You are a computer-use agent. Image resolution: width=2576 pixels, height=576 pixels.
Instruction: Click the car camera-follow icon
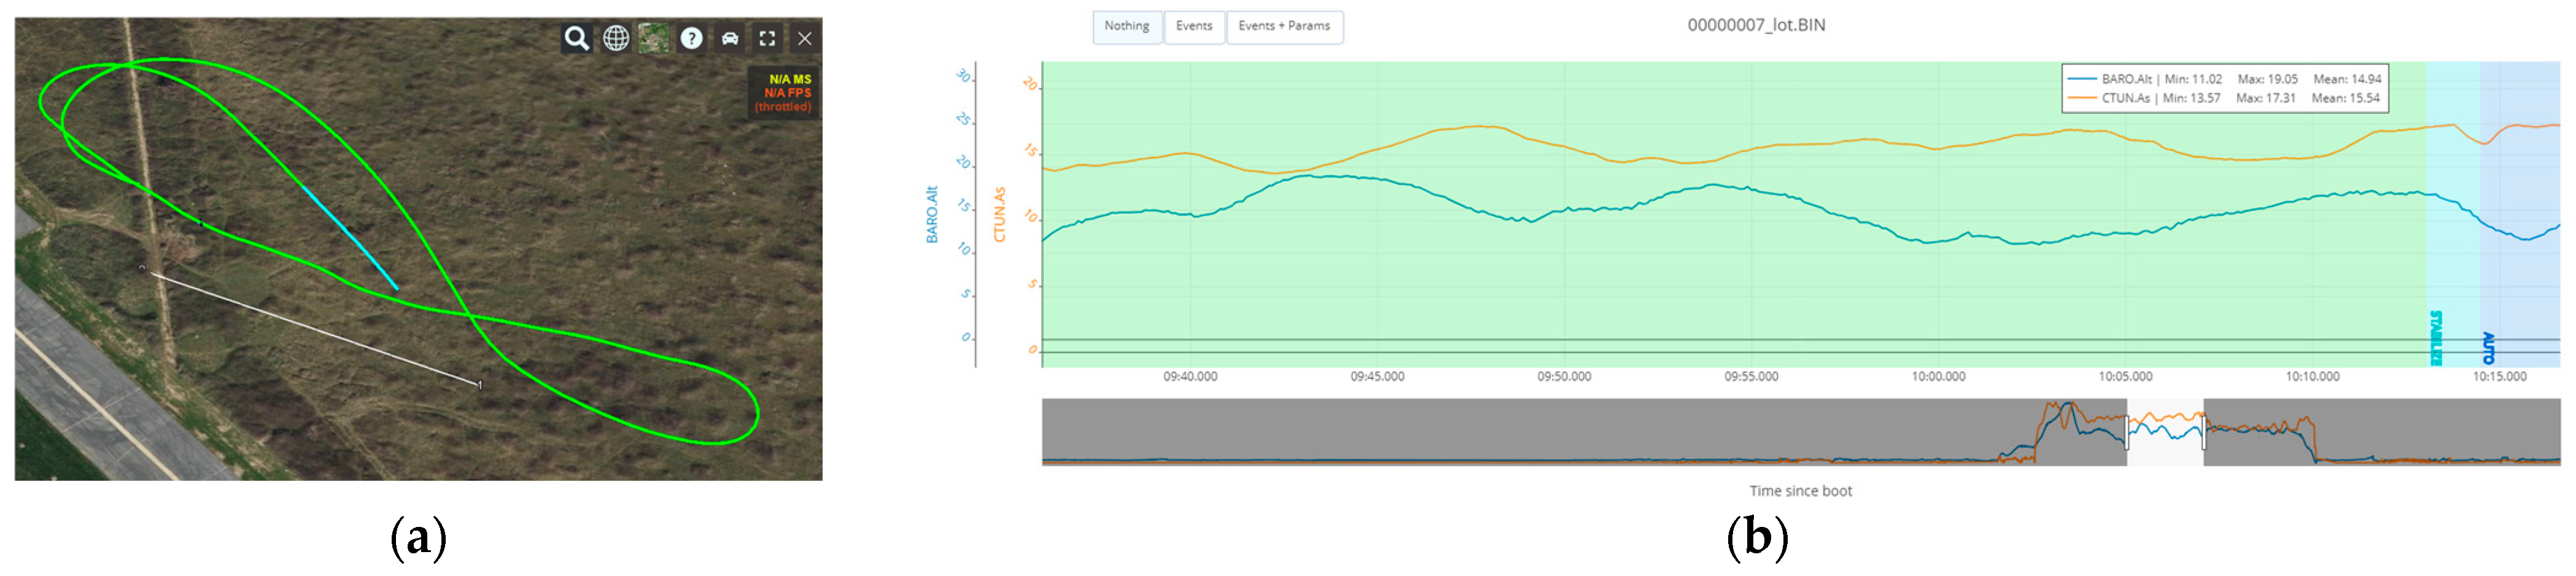[729, 38]
